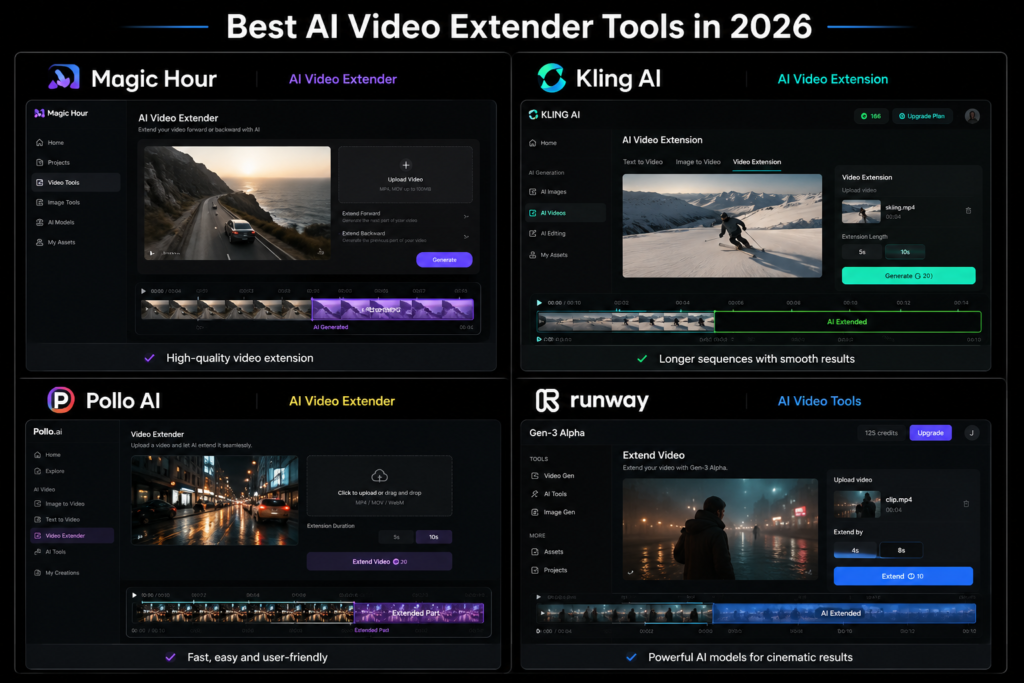This screenshot has height=683, width=1024.
Task: Open Image Tools in Magic Hour sidebar
Action: pyautogui.click(x=58, y=202)
